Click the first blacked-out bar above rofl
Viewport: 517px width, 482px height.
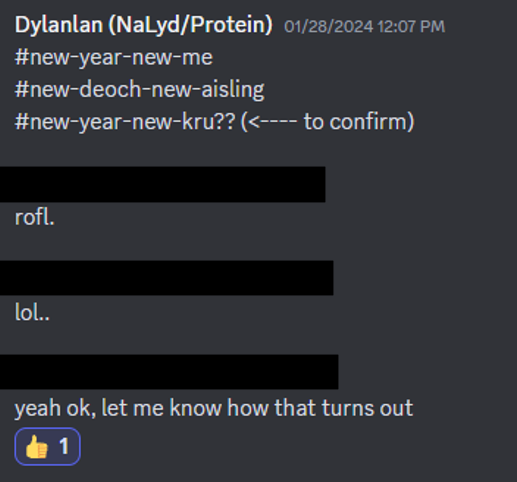tap(163, 184)
